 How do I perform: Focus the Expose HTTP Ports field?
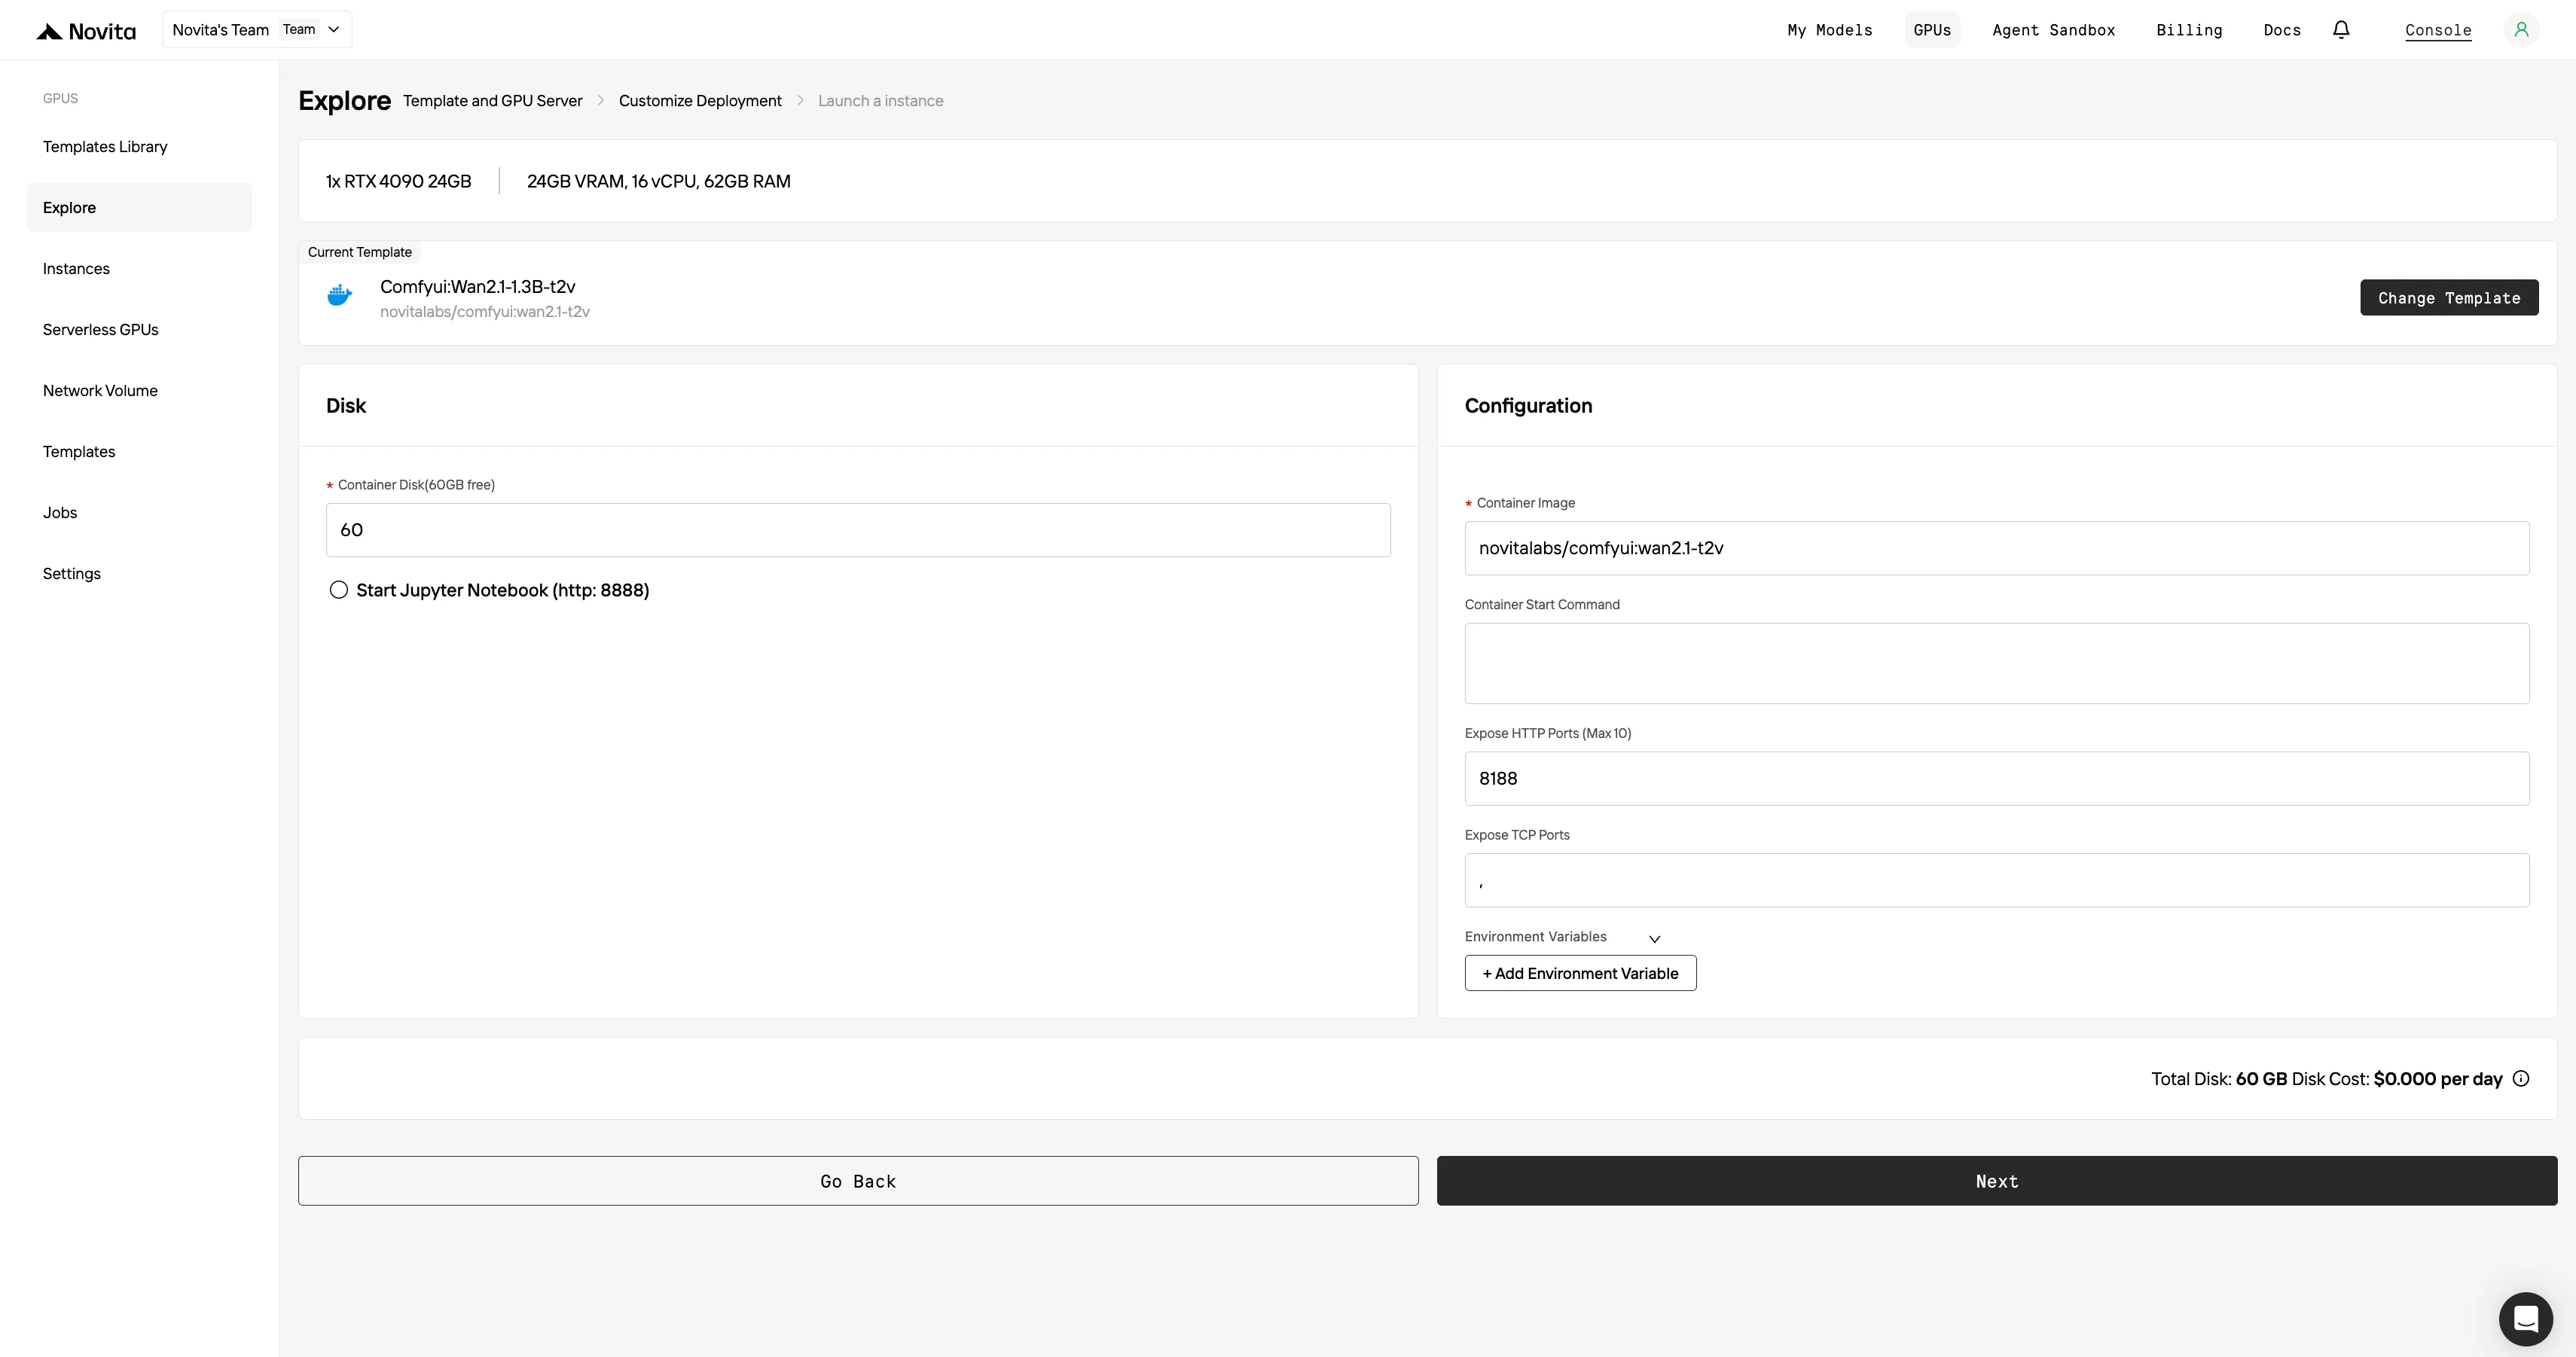click(1997, 778)
